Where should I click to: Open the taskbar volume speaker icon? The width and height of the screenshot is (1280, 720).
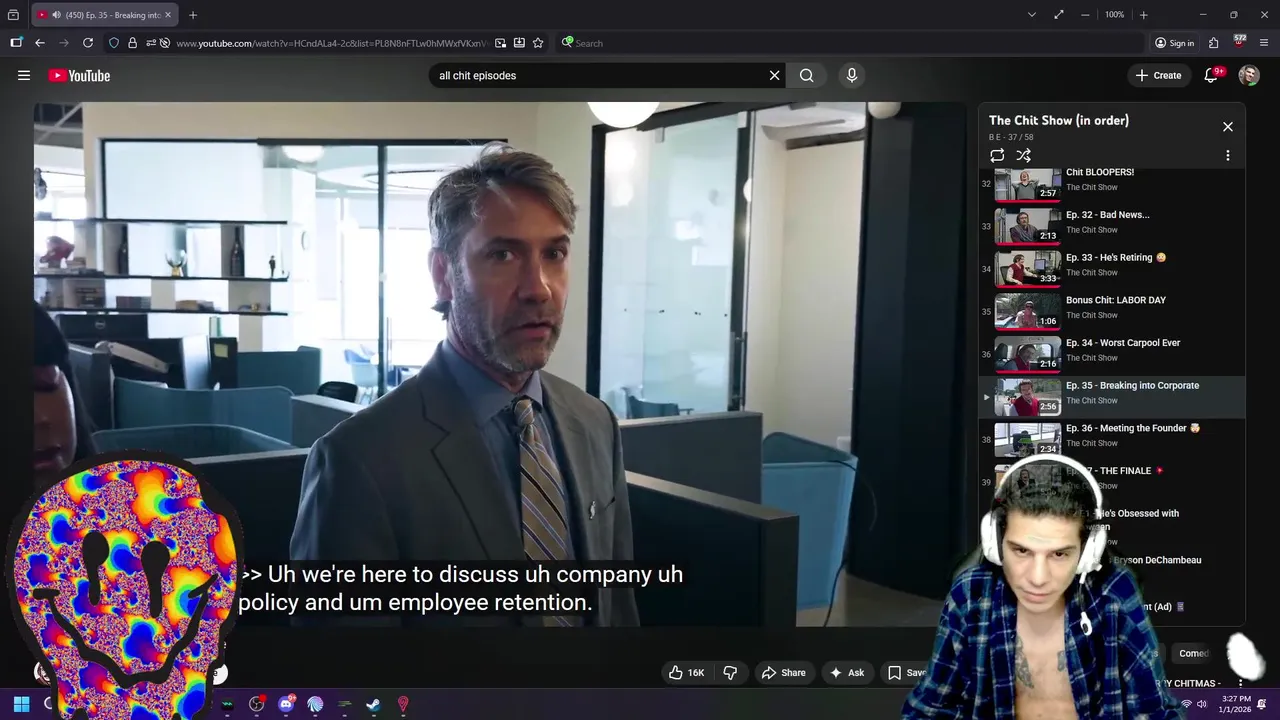pyautogui.click(x=1201, y=704)
